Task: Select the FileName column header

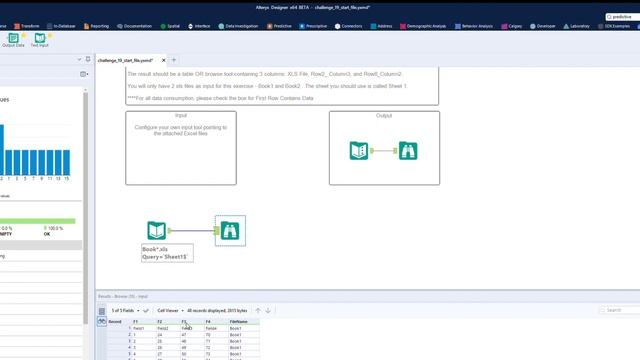Action: [244, 322]
